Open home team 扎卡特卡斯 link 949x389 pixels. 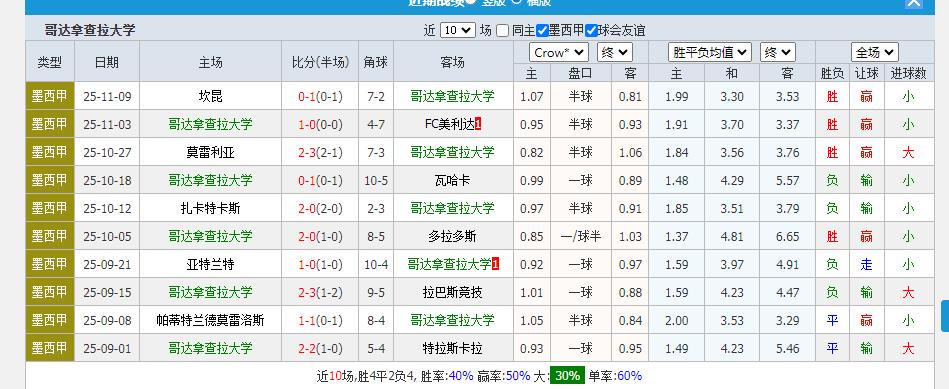point(211,208)
